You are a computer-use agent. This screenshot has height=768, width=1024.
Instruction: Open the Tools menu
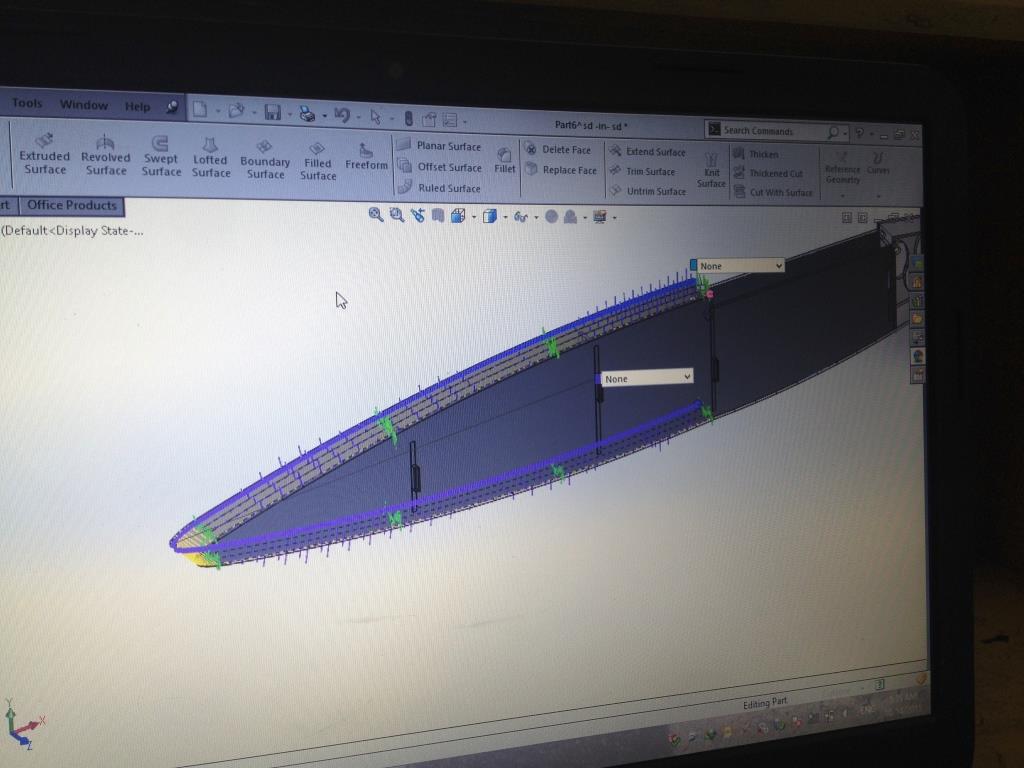coord(27,103)
